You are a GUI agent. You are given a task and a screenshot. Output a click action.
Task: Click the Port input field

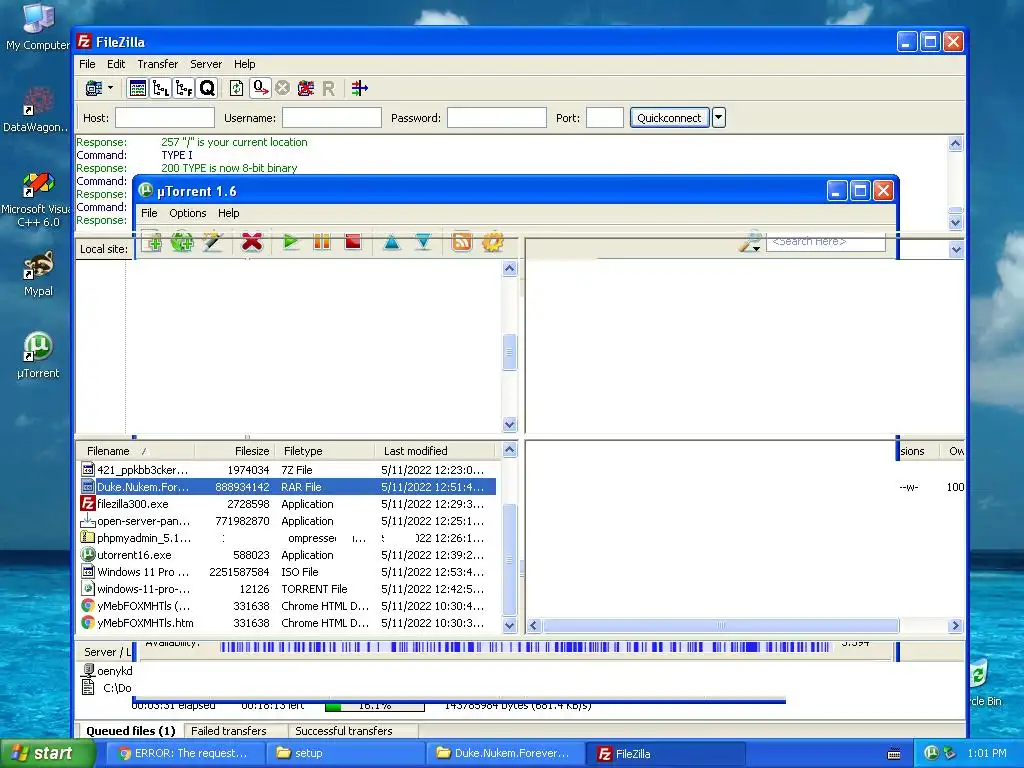(605, 118)
